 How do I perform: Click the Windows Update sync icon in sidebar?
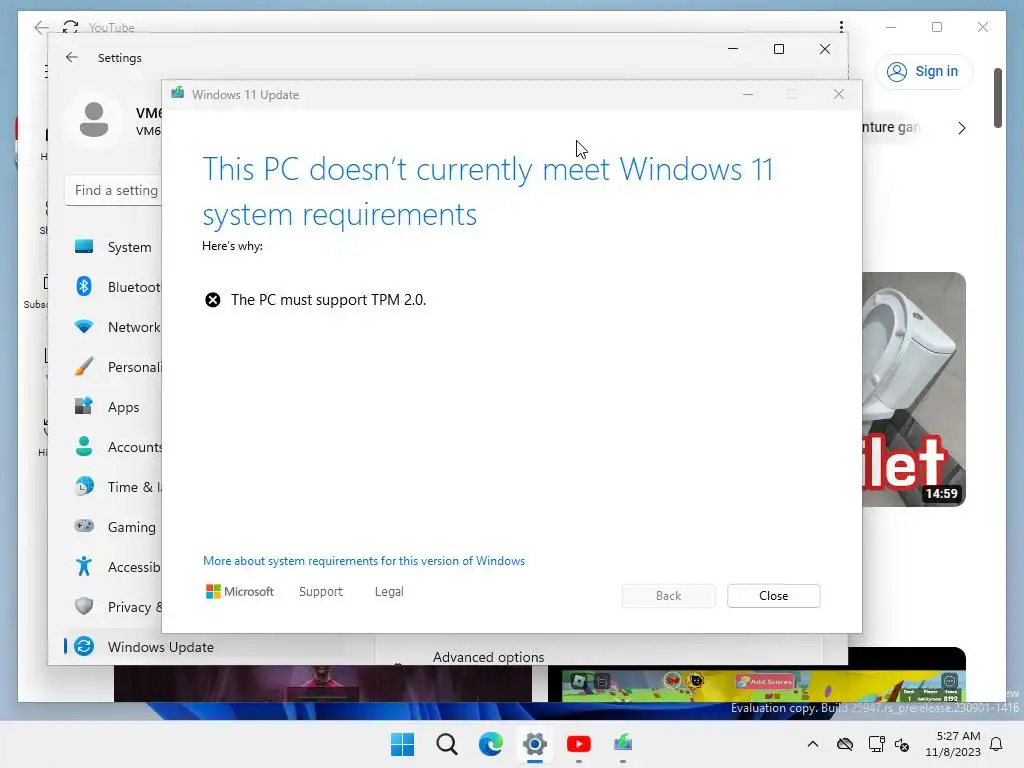[84, 647]
